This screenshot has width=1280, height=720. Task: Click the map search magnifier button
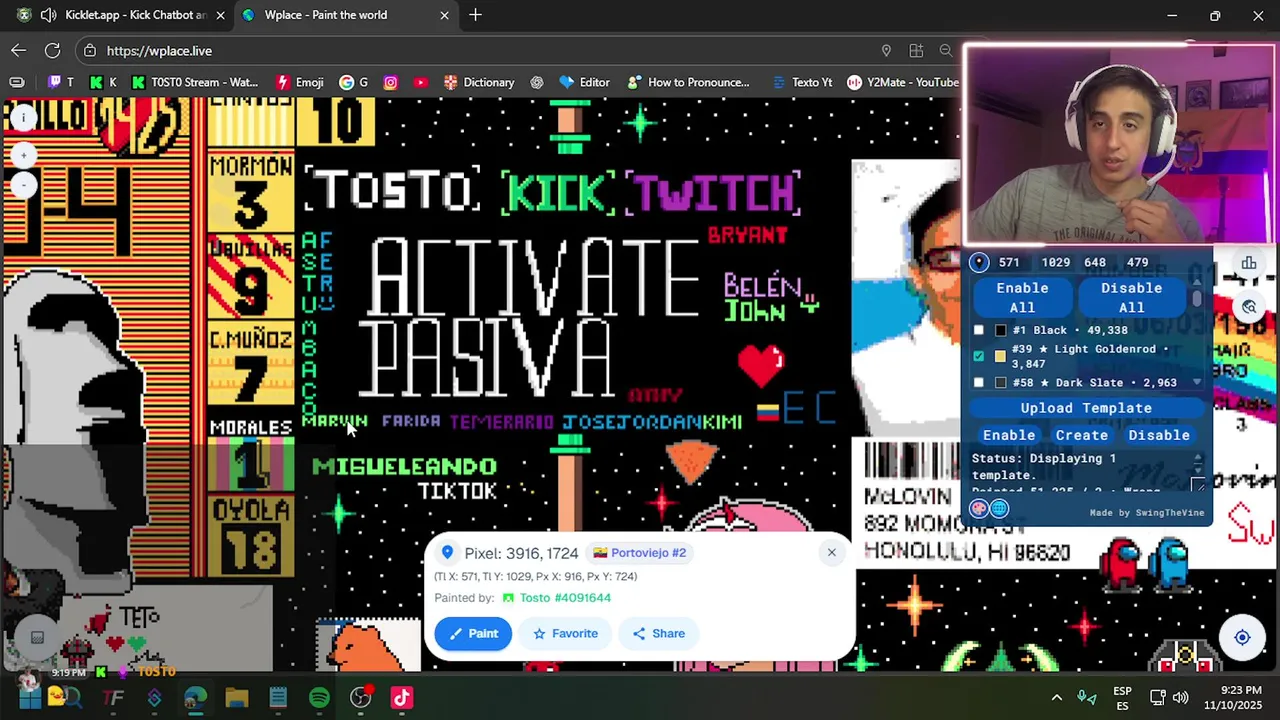point(1249,307)
